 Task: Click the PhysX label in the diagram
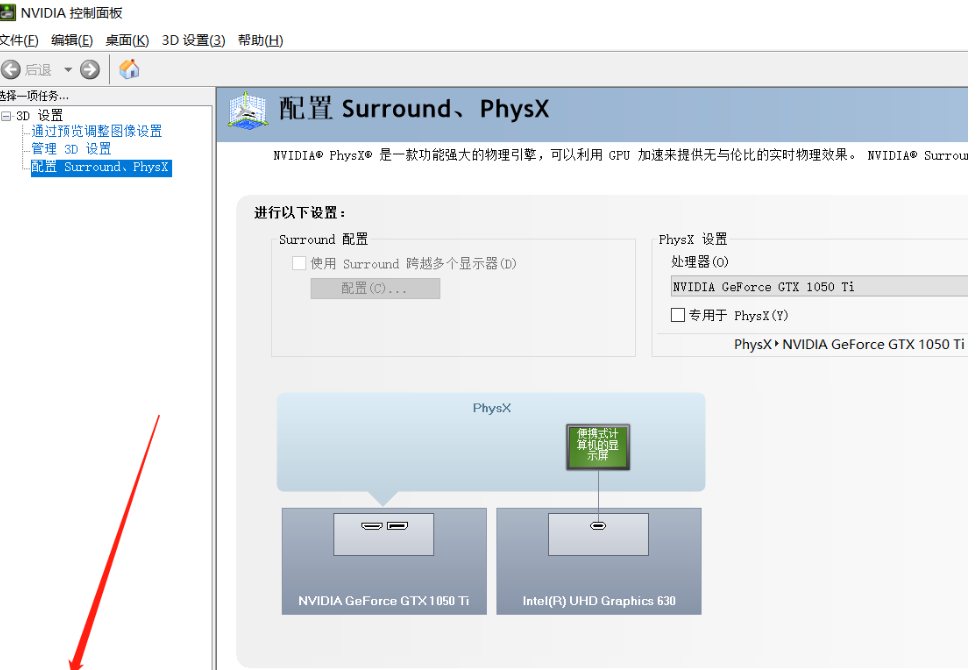click(492, 408)
